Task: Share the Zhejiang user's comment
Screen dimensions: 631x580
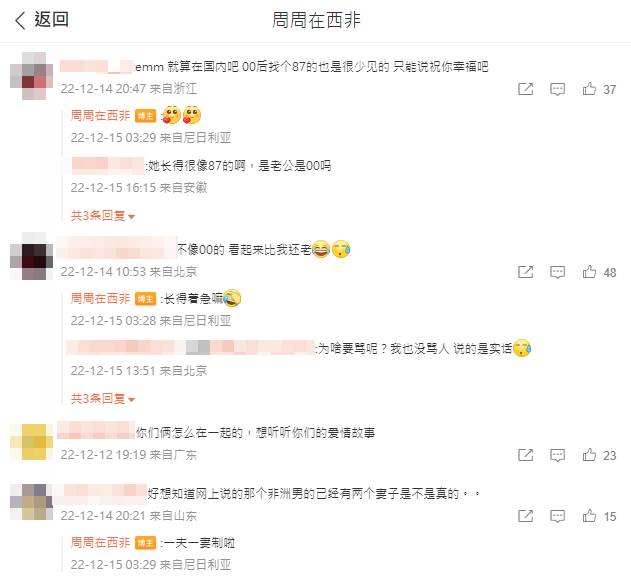Action: [x=526, y=89]
